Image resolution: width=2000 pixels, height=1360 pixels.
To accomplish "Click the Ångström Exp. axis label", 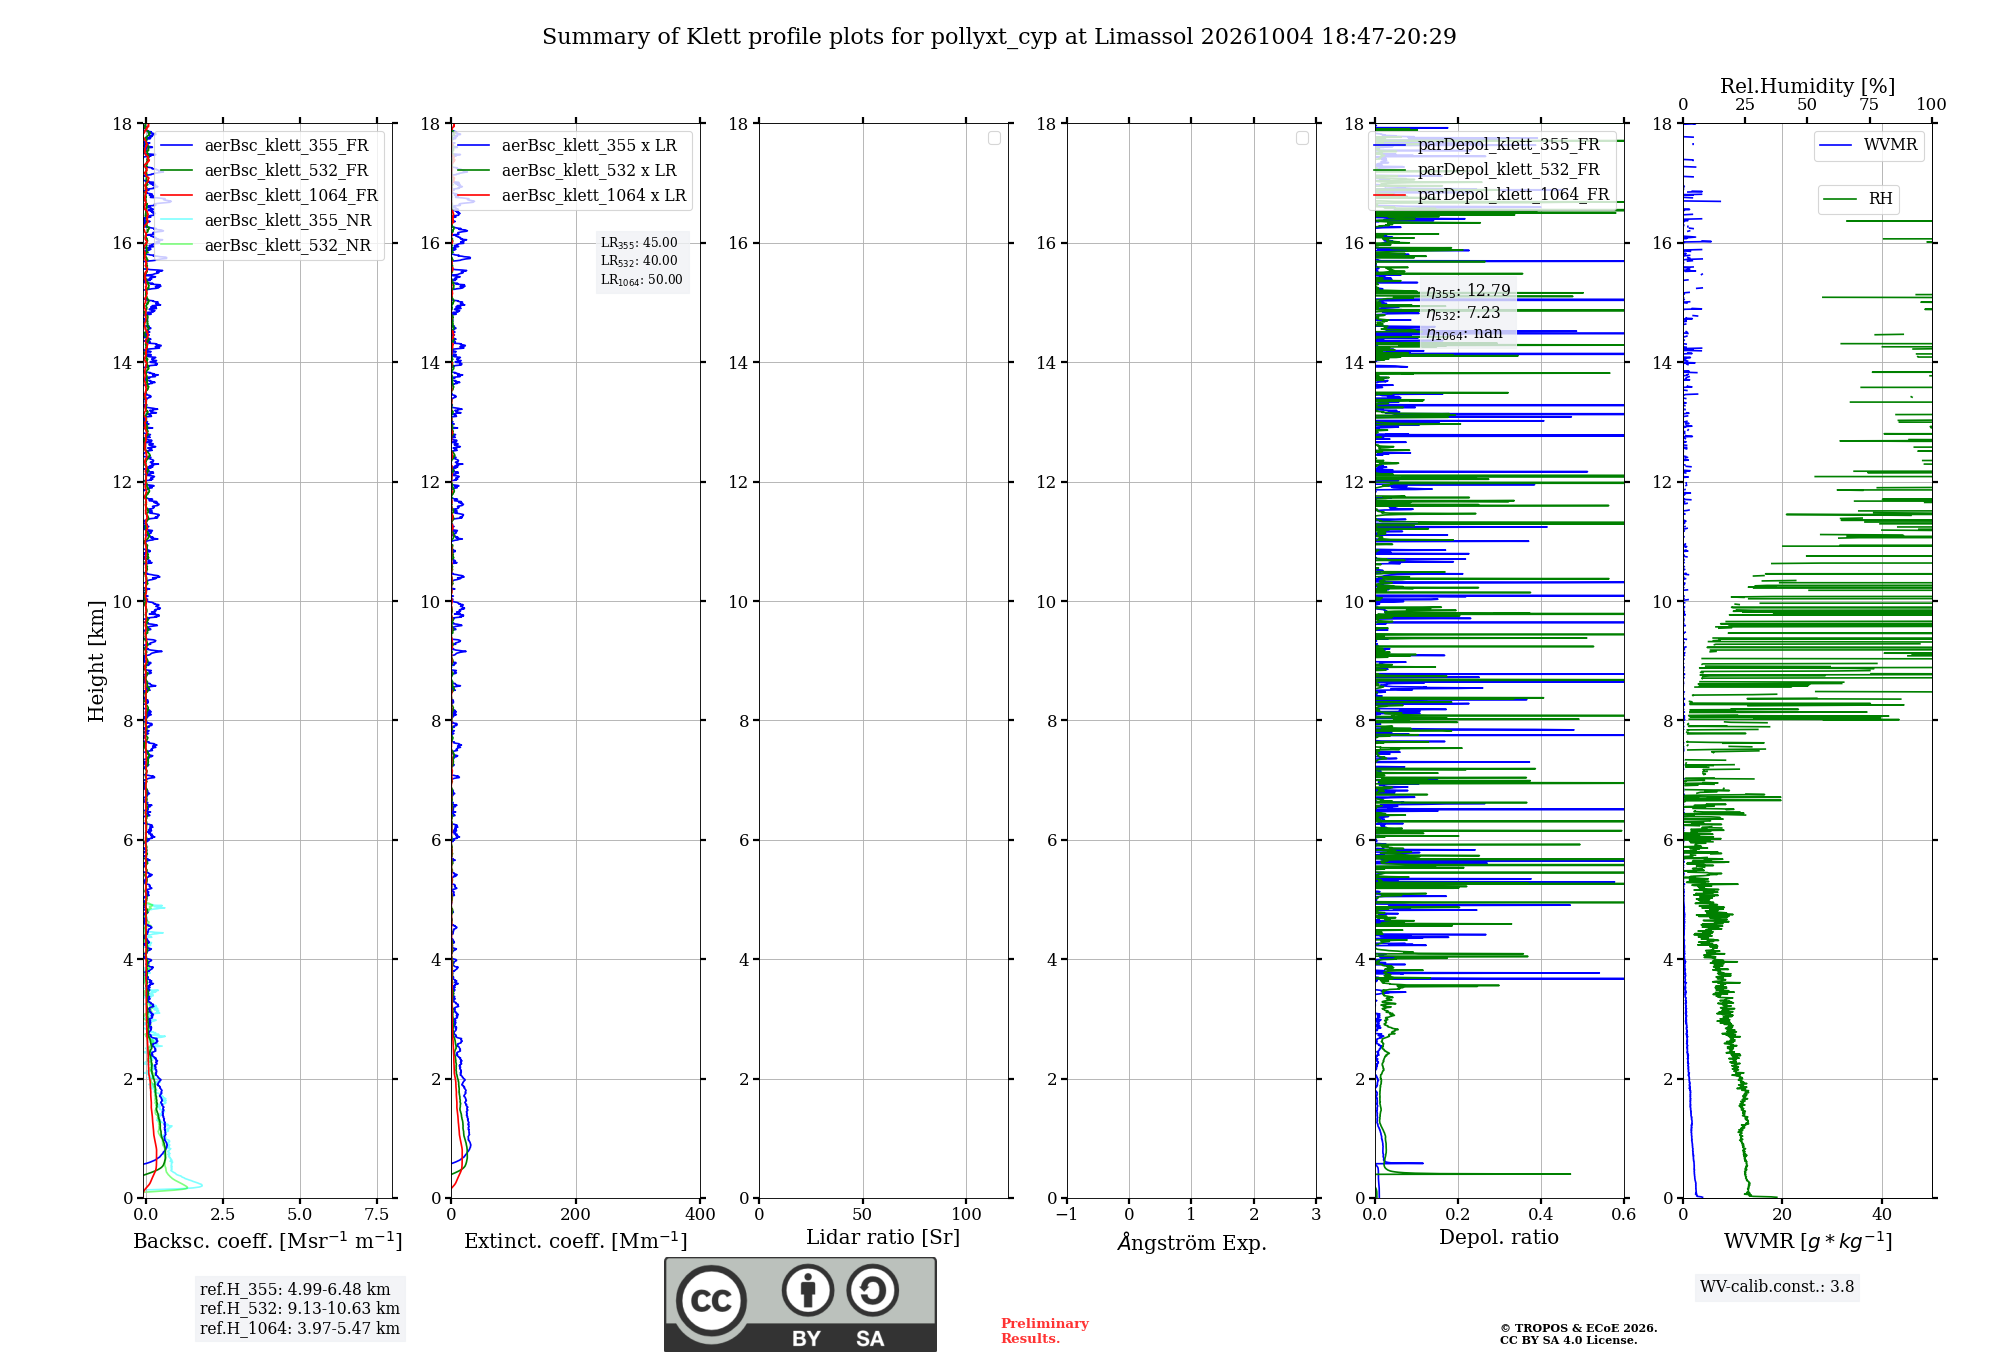I will point(1192,1242).
